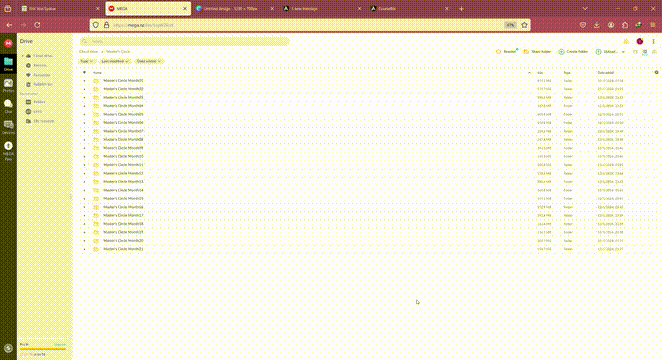The width and height of the screenshot is (662, 360).
Task: Expand the Upload button dropdown arrow
Action: pos(623,52)
